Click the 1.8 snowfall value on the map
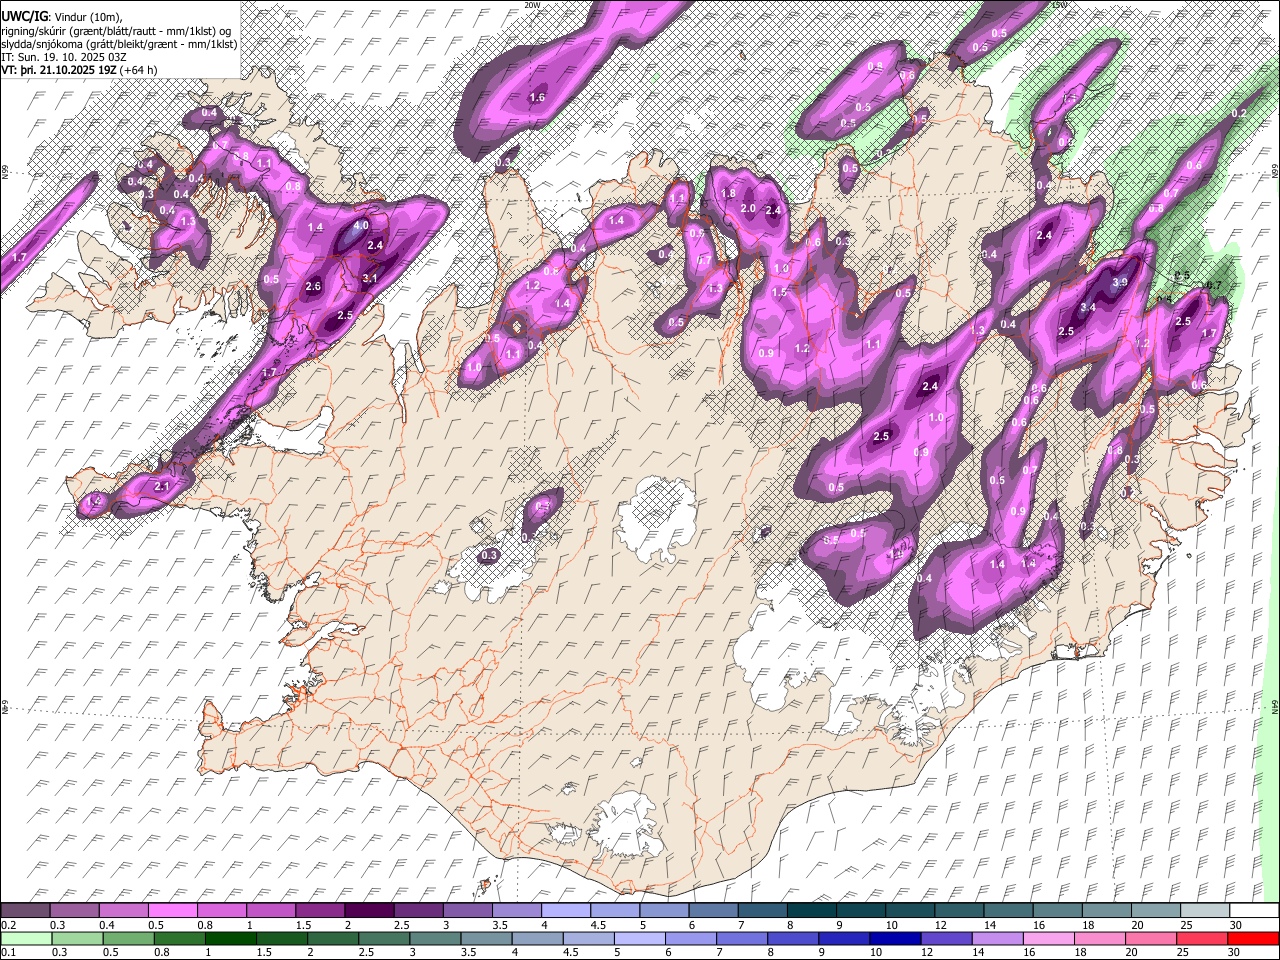Screen dimensions: 1280x960 click(728, 193)
